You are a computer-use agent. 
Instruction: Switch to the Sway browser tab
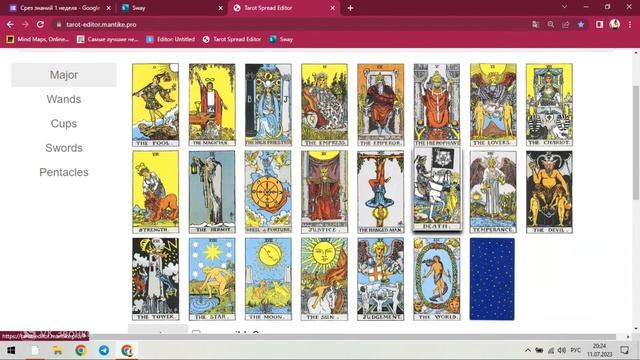[x=171, y=8]
